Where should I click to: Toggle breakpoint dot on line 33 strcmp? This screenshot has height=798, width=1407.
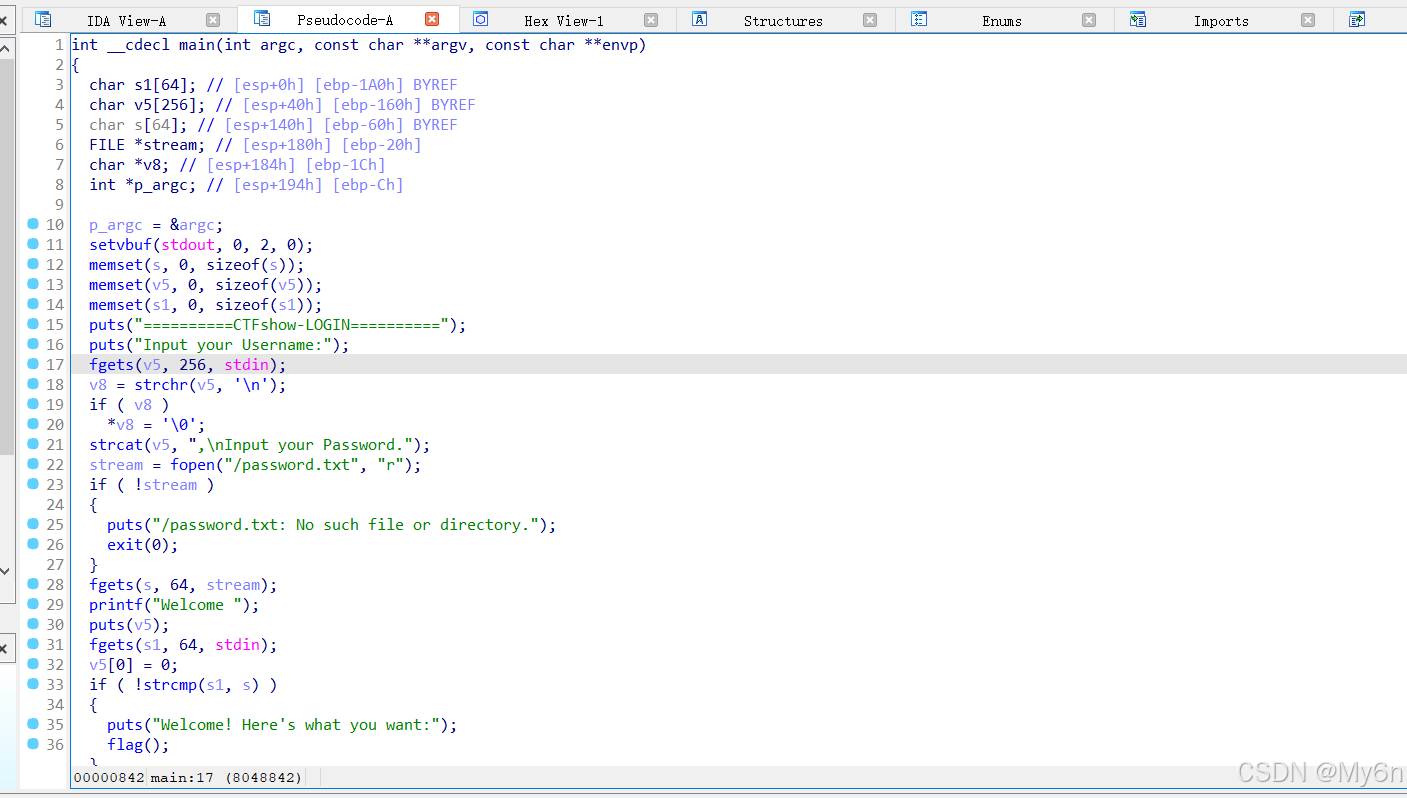[33, 684]
